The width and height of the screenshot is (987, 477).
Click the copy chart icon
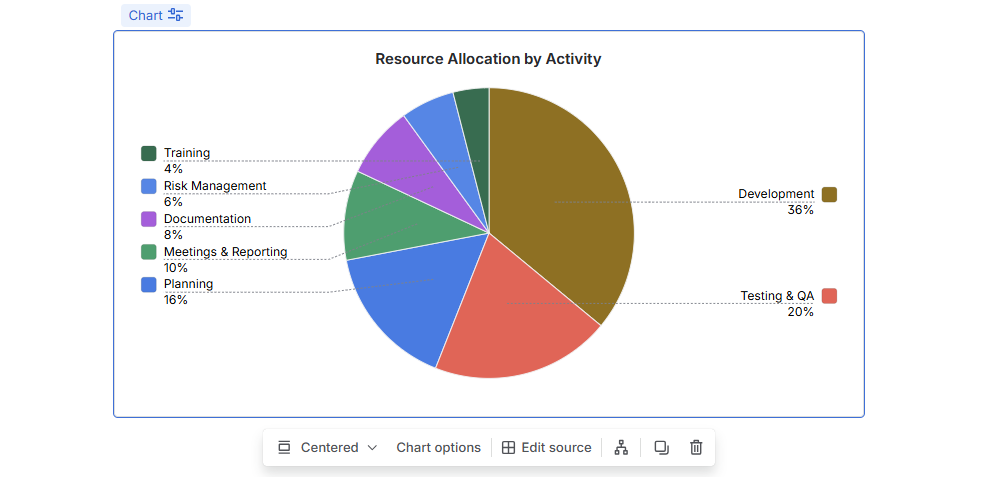click(x=661, y=448)
